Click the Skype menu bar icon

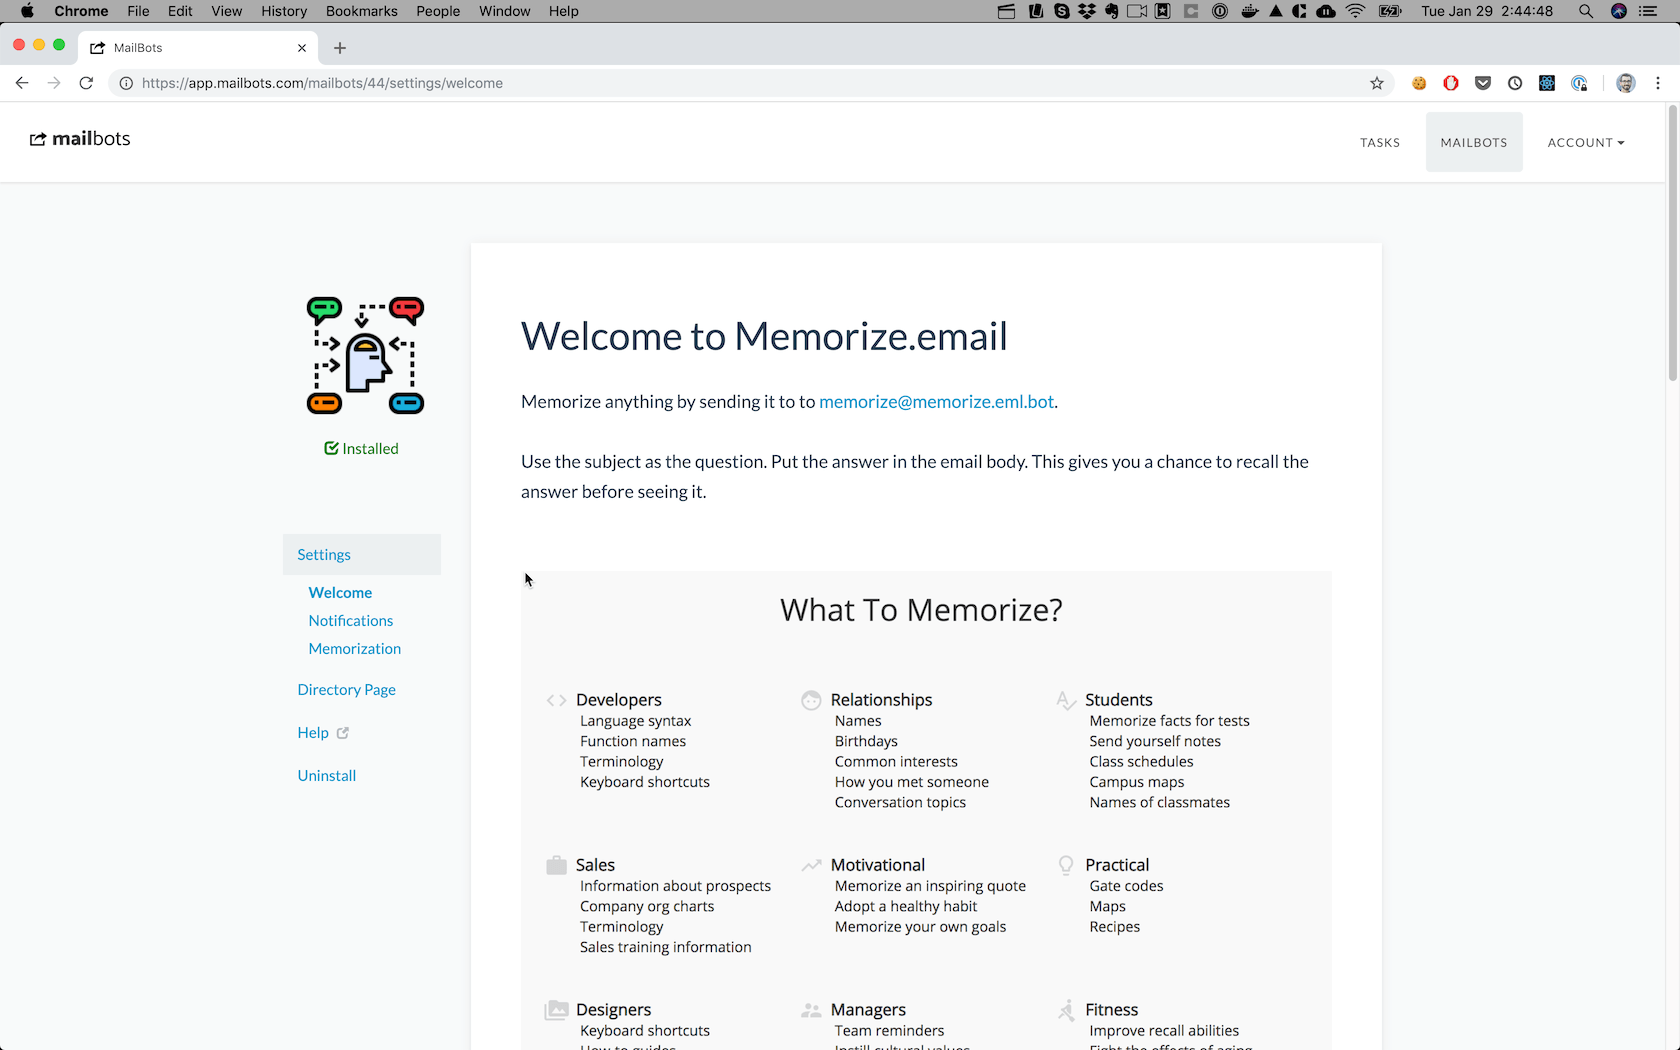click(x=1062, y=11)
